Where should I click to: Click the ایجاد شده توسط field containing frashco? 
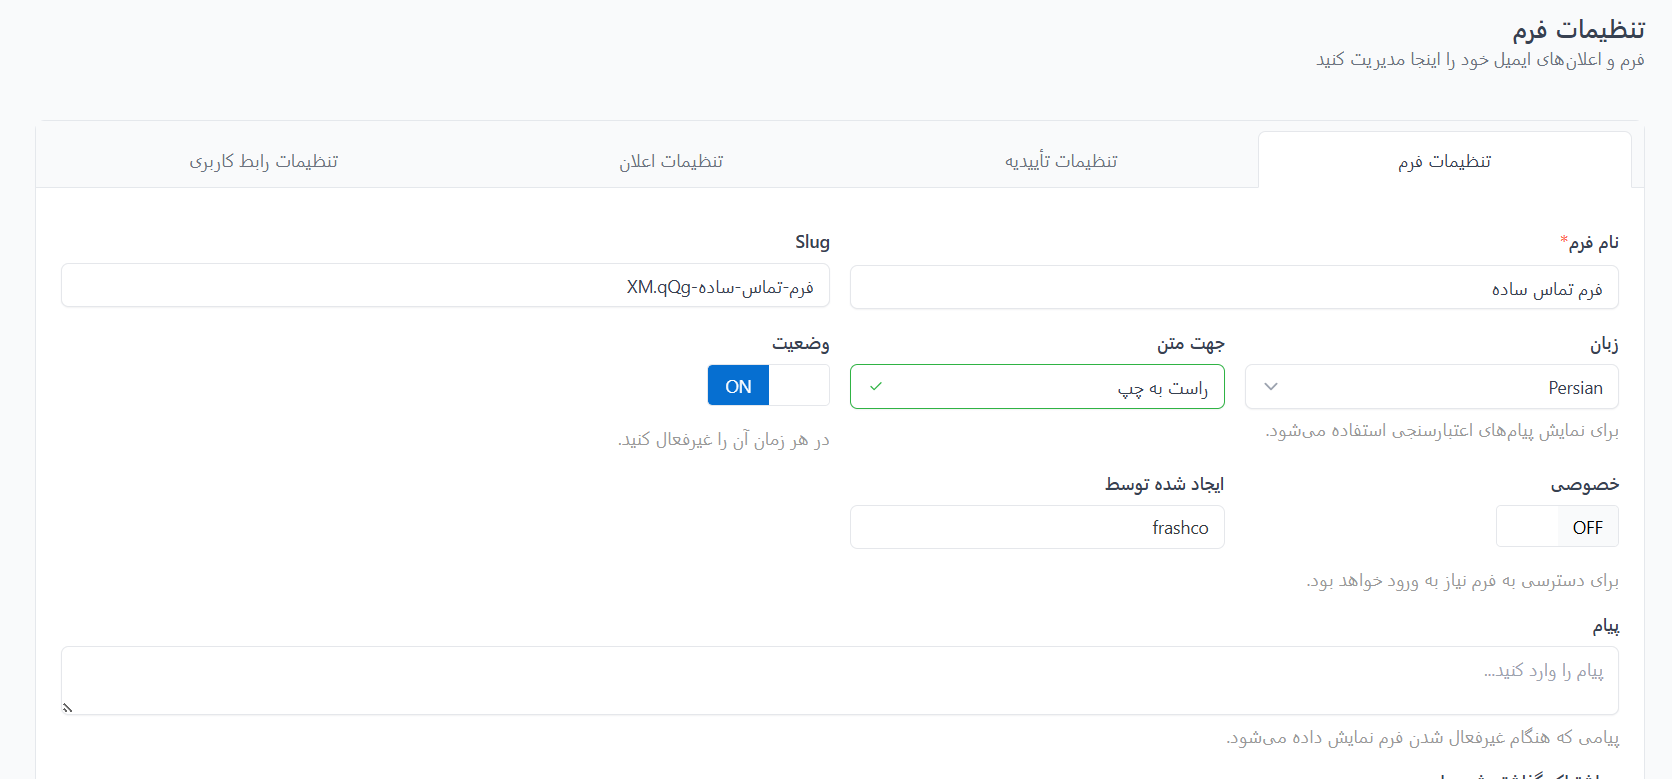click(x=1037, y=527)
